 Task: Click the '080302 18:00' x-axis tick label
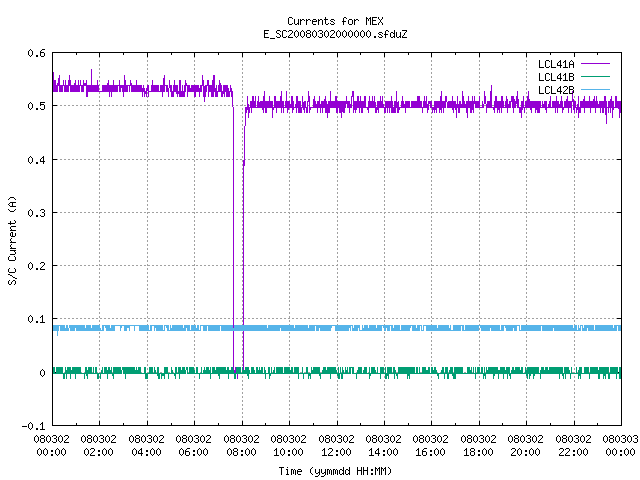478,446
